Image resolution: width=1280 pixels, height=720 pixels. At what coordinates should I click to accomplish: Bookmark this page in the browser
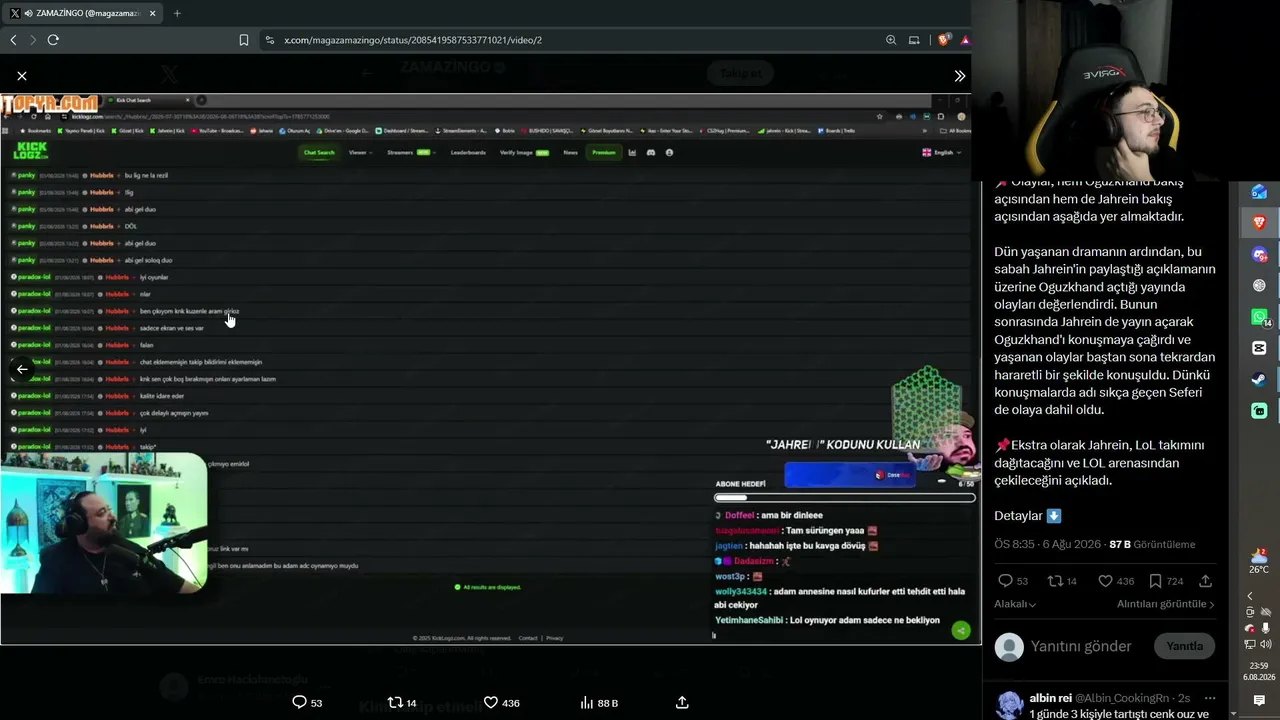click(244, 40)
